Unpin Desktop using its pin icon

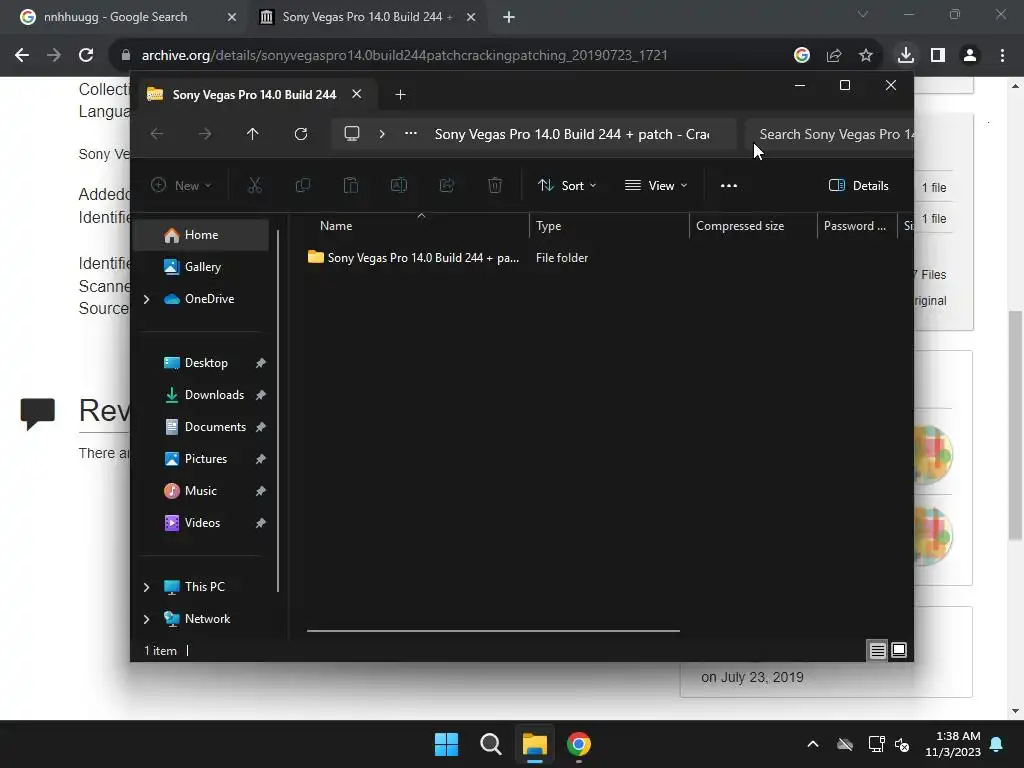(x=261, y=363)
